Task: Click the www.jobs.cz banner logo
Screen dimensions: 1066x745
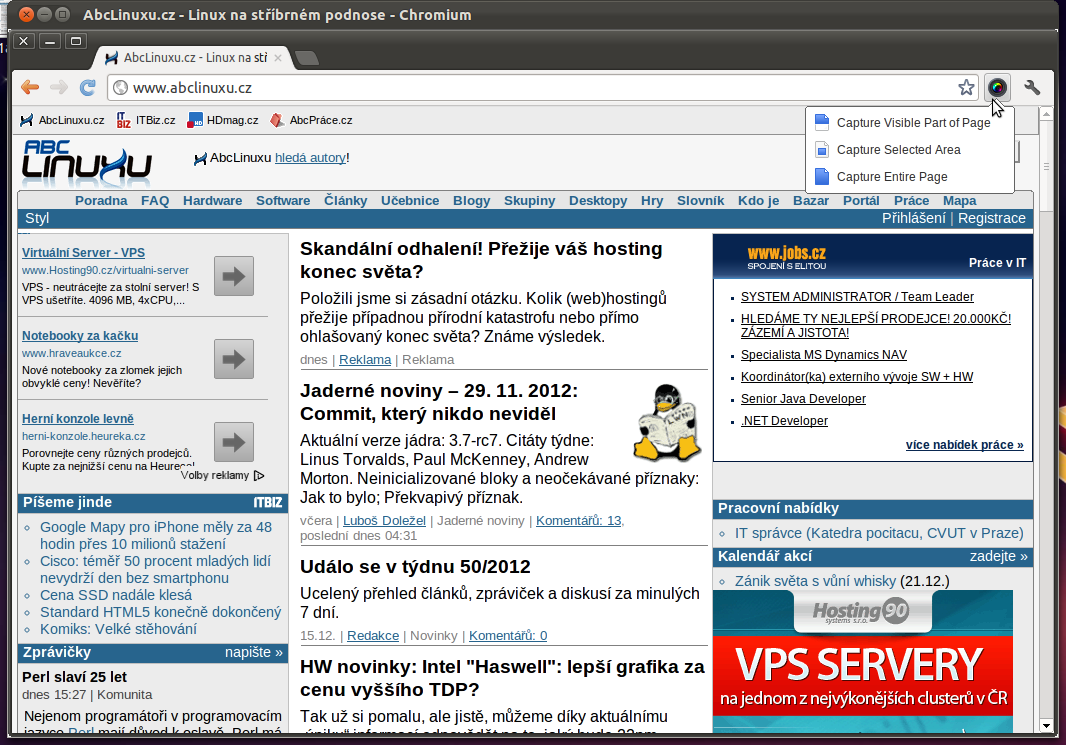Action: click(787, 257)
